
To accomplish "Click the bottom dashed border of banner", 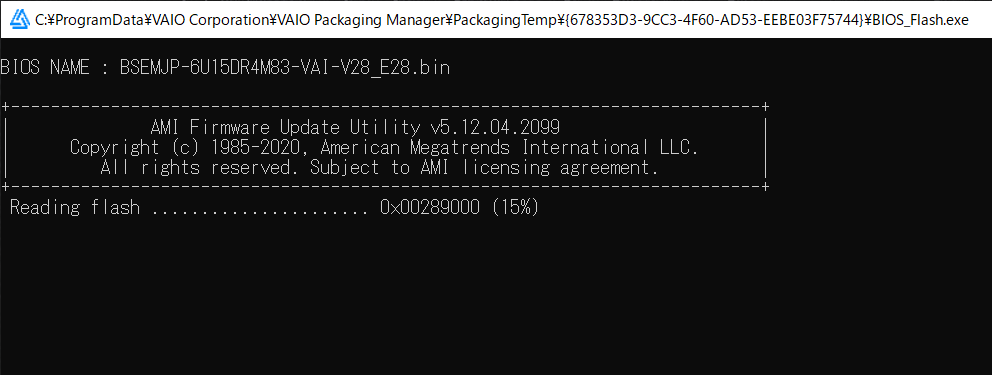I will pyautogui.click(x=385, y=187).
